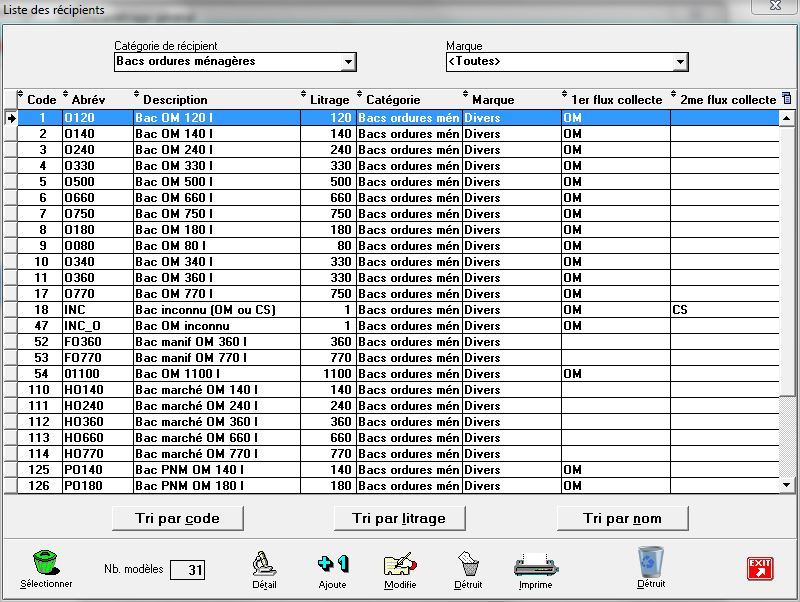Image resolution: width=800 pixels, height=602 pixels.
Task: Click the Nb. modèles count field
Action: click(187, 570)
